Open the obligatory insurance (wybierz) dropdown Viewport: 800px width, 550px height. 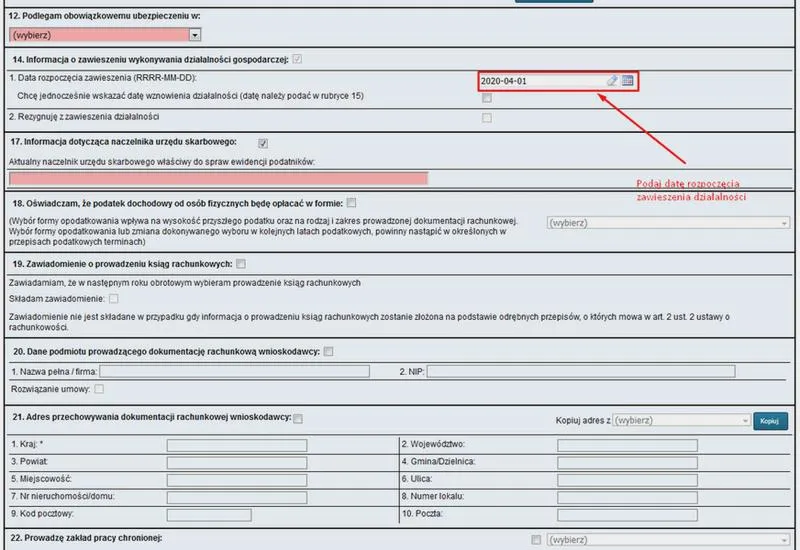point(105,35)
